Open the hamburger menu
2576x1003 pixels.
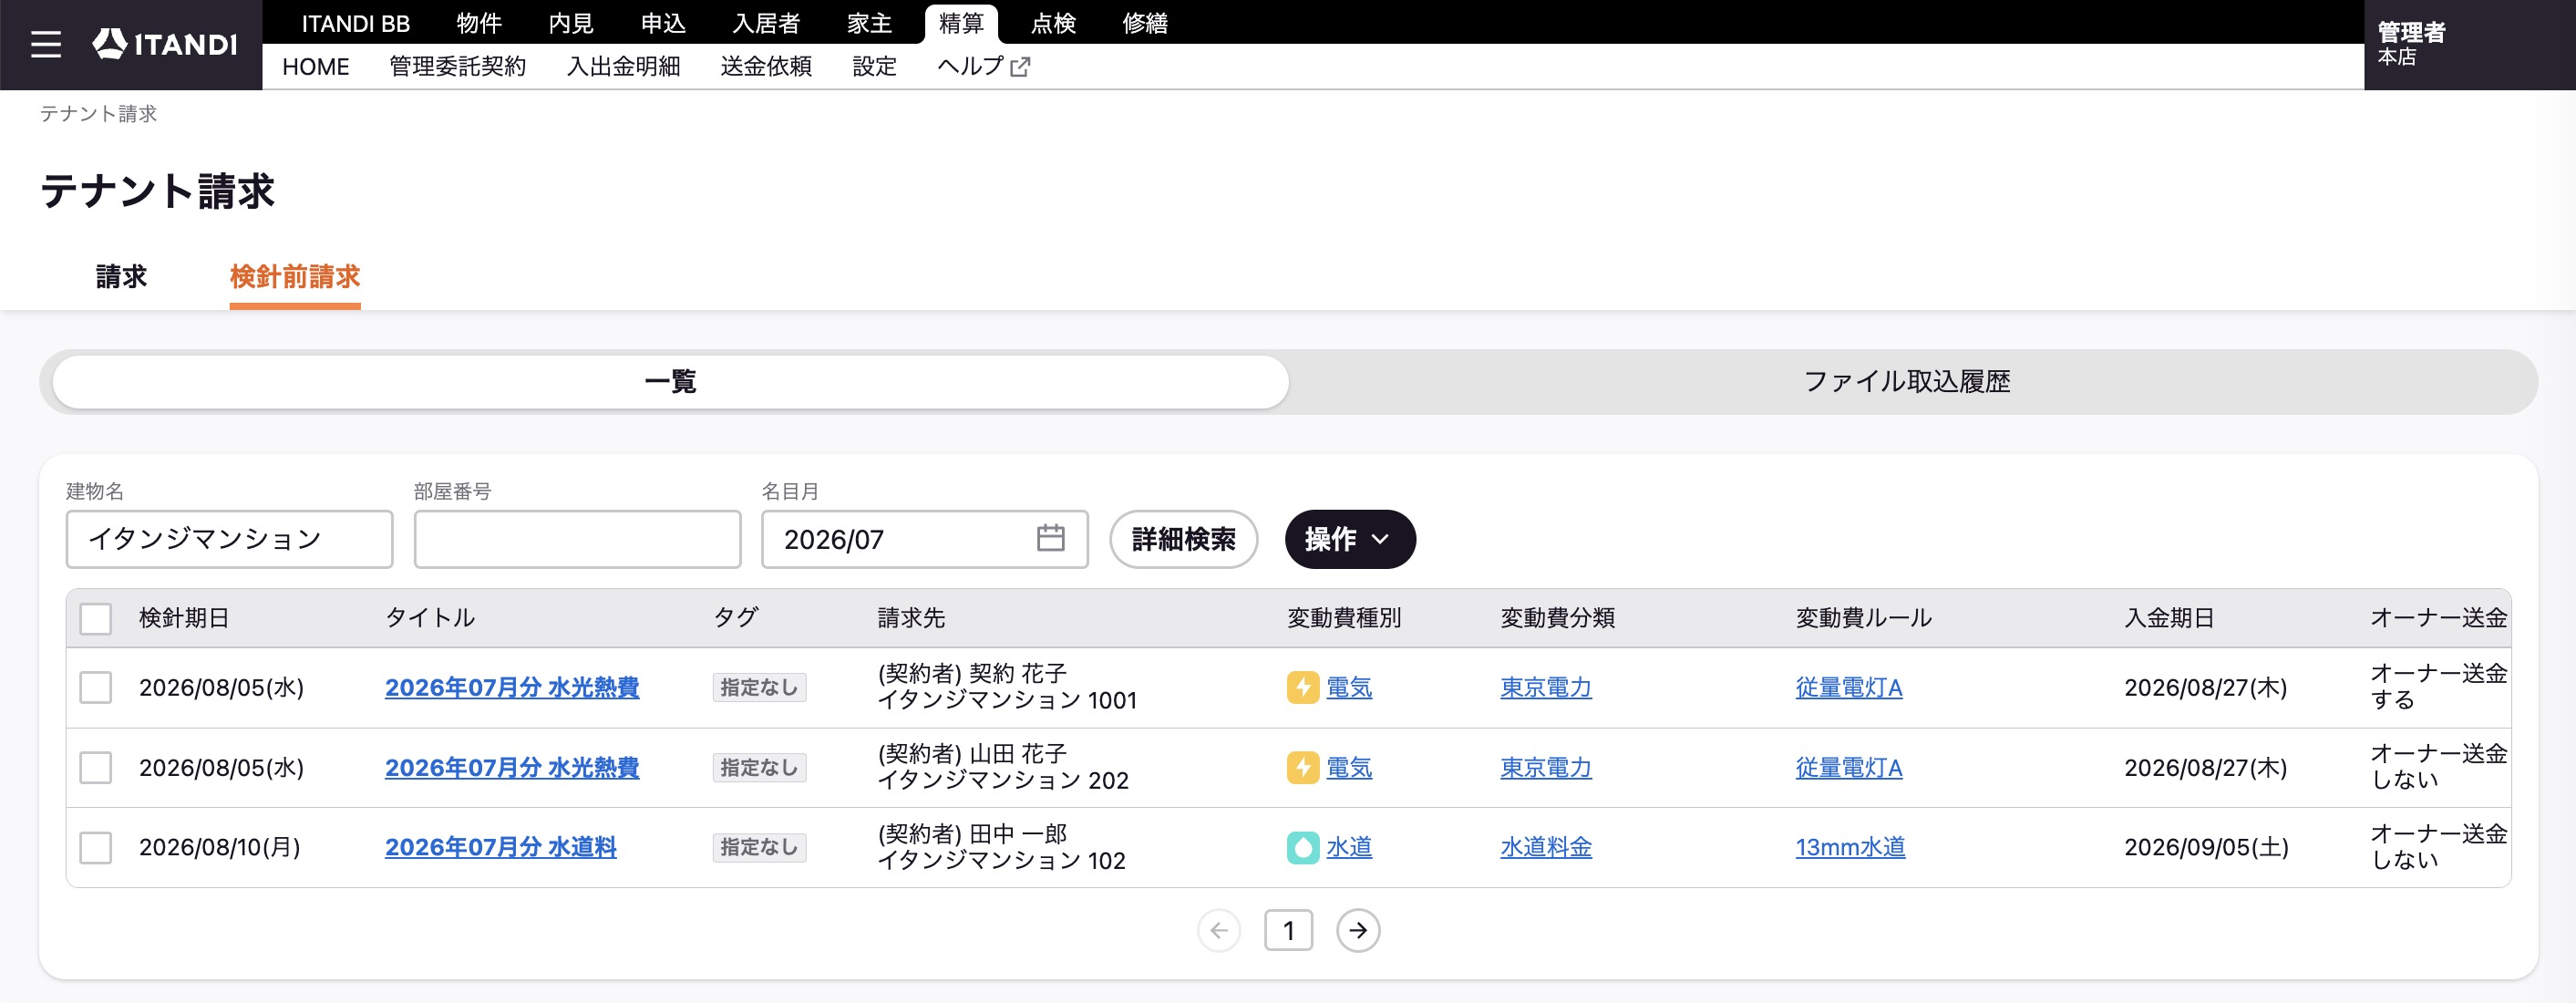point(46,44)
